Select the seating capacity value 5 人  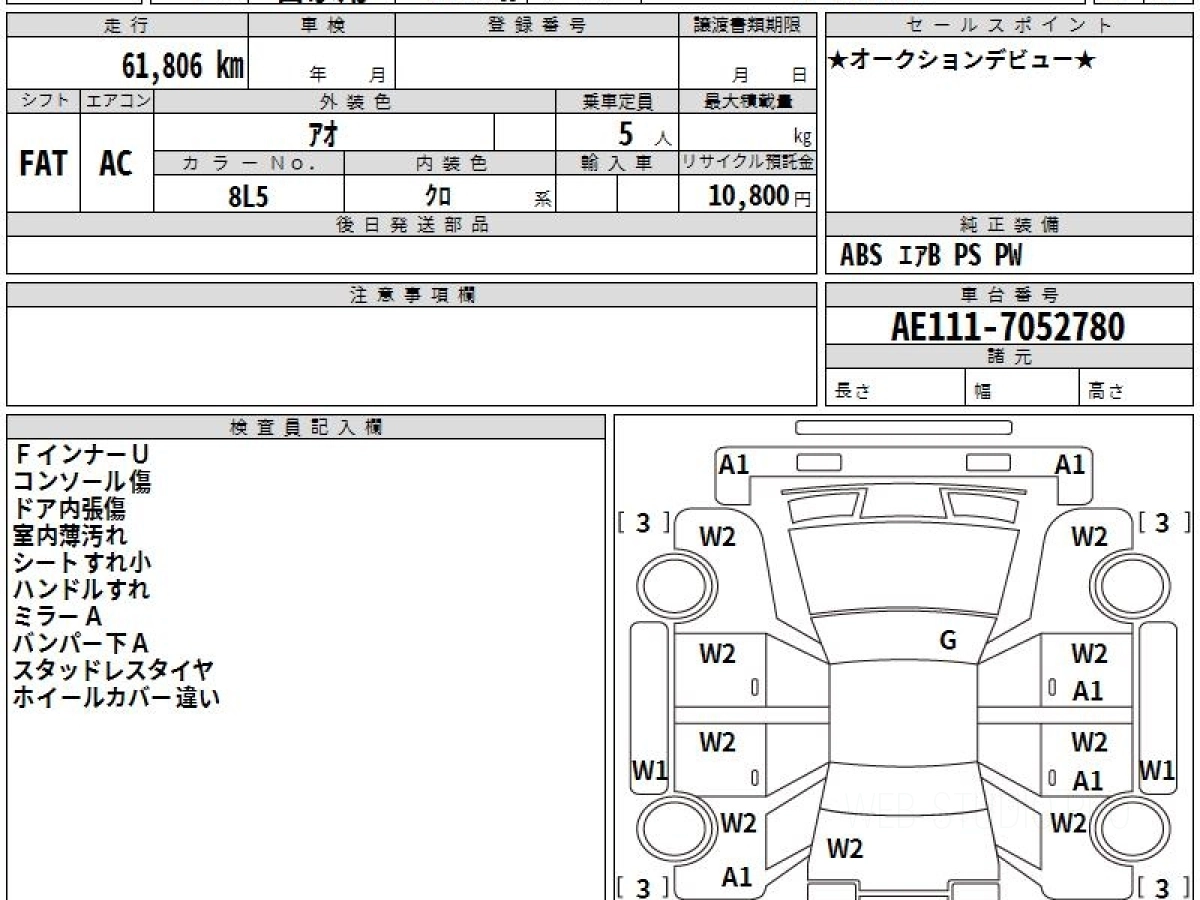tap(644, 134)
